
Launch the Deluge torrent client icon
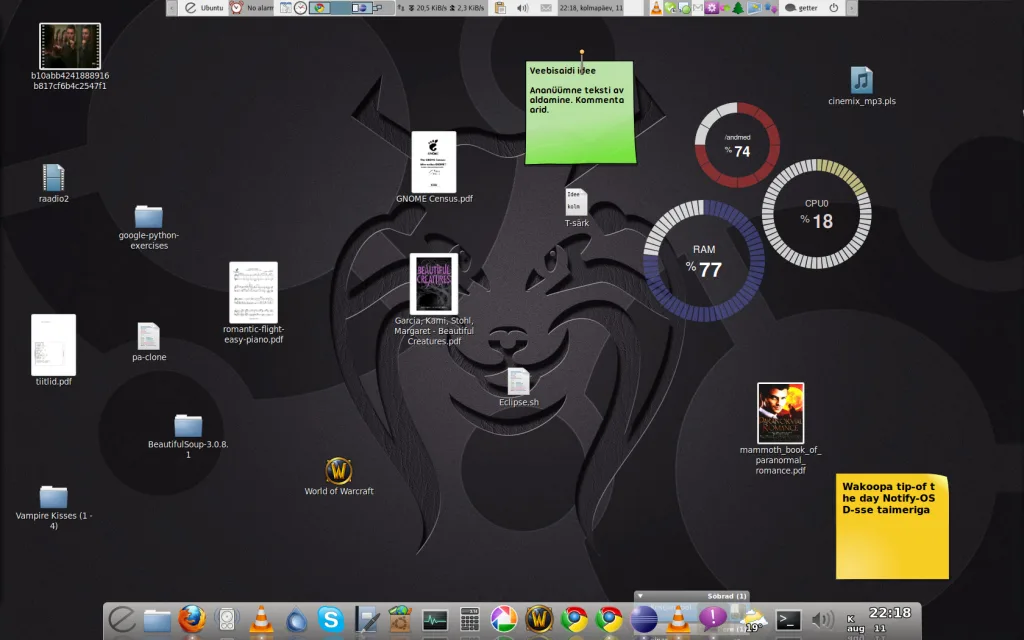coord(296,620)
